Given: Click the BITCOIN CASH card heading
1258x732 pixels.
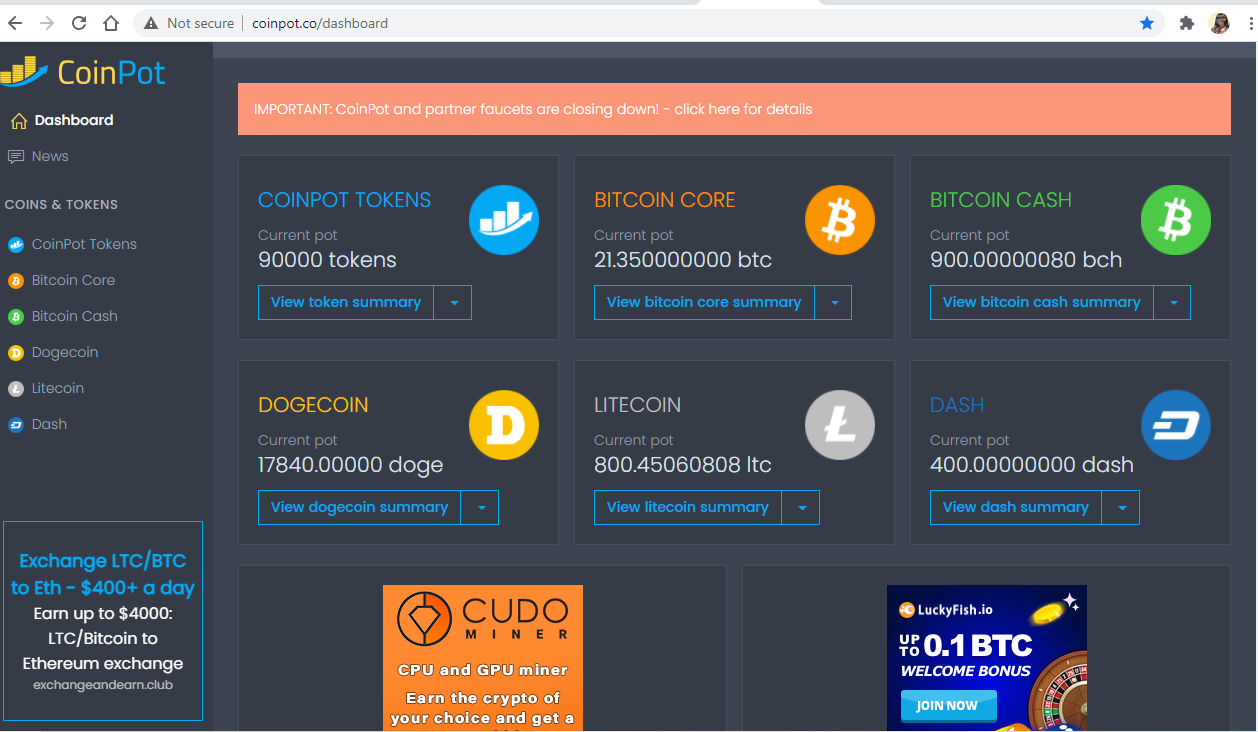Looking at the screenshot, I should [1001, 200].
